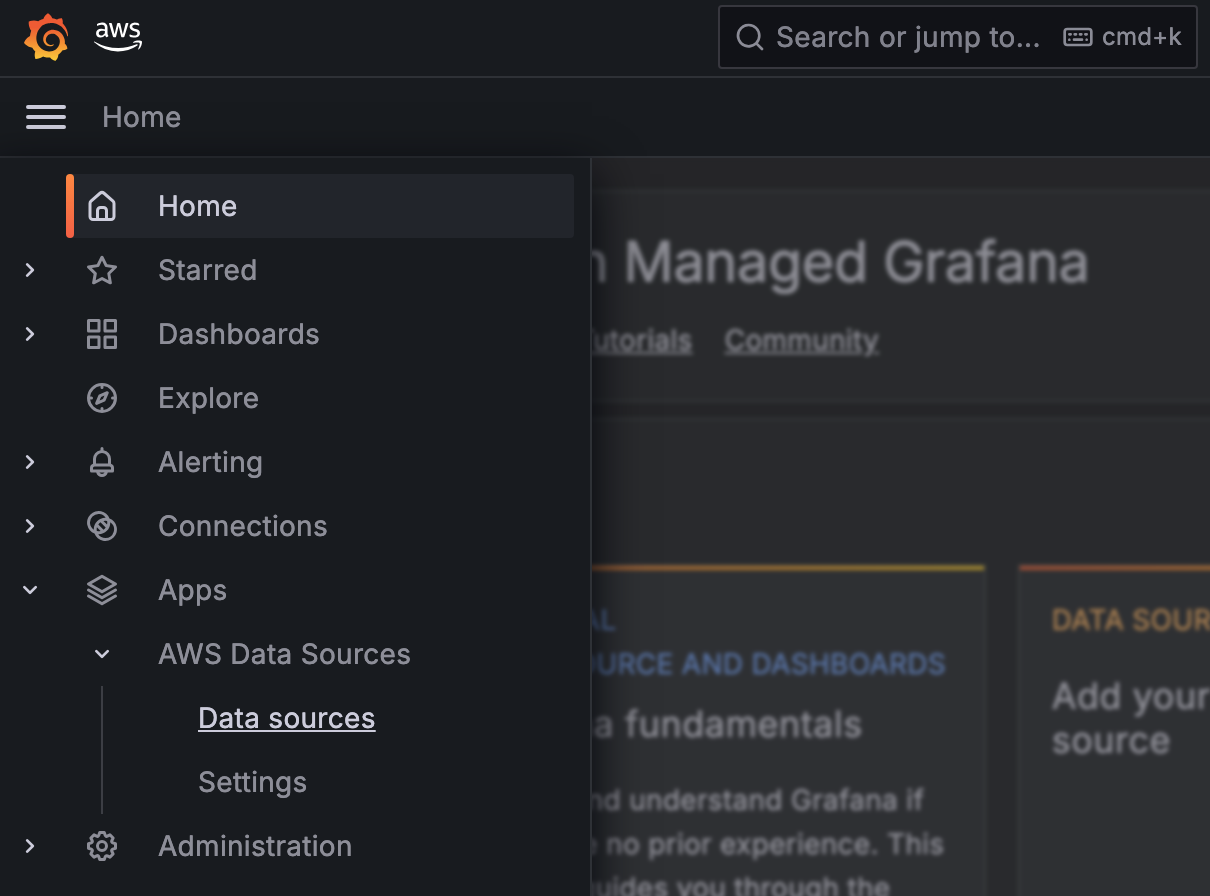This screenshot has height=896, width=1210.
Task: Expand the Dashboards section chevron
Action: click(x=30, y=334)
